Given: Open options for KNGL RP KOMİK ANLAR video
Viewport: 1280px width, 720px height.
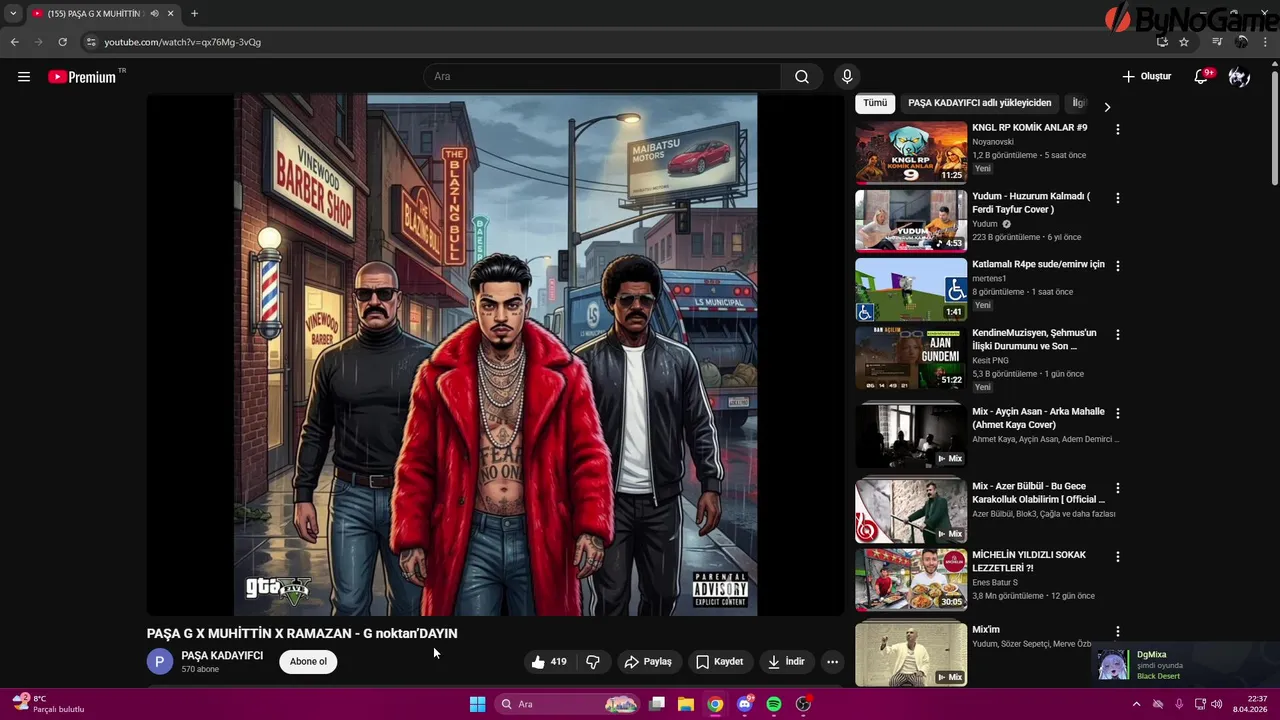Looking at the screenshot, I should [1118, 130].
